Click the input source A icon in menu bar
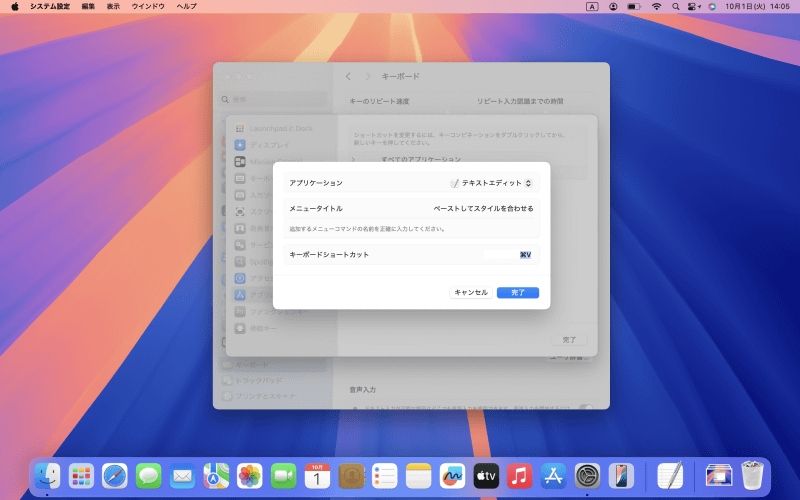 592,7
